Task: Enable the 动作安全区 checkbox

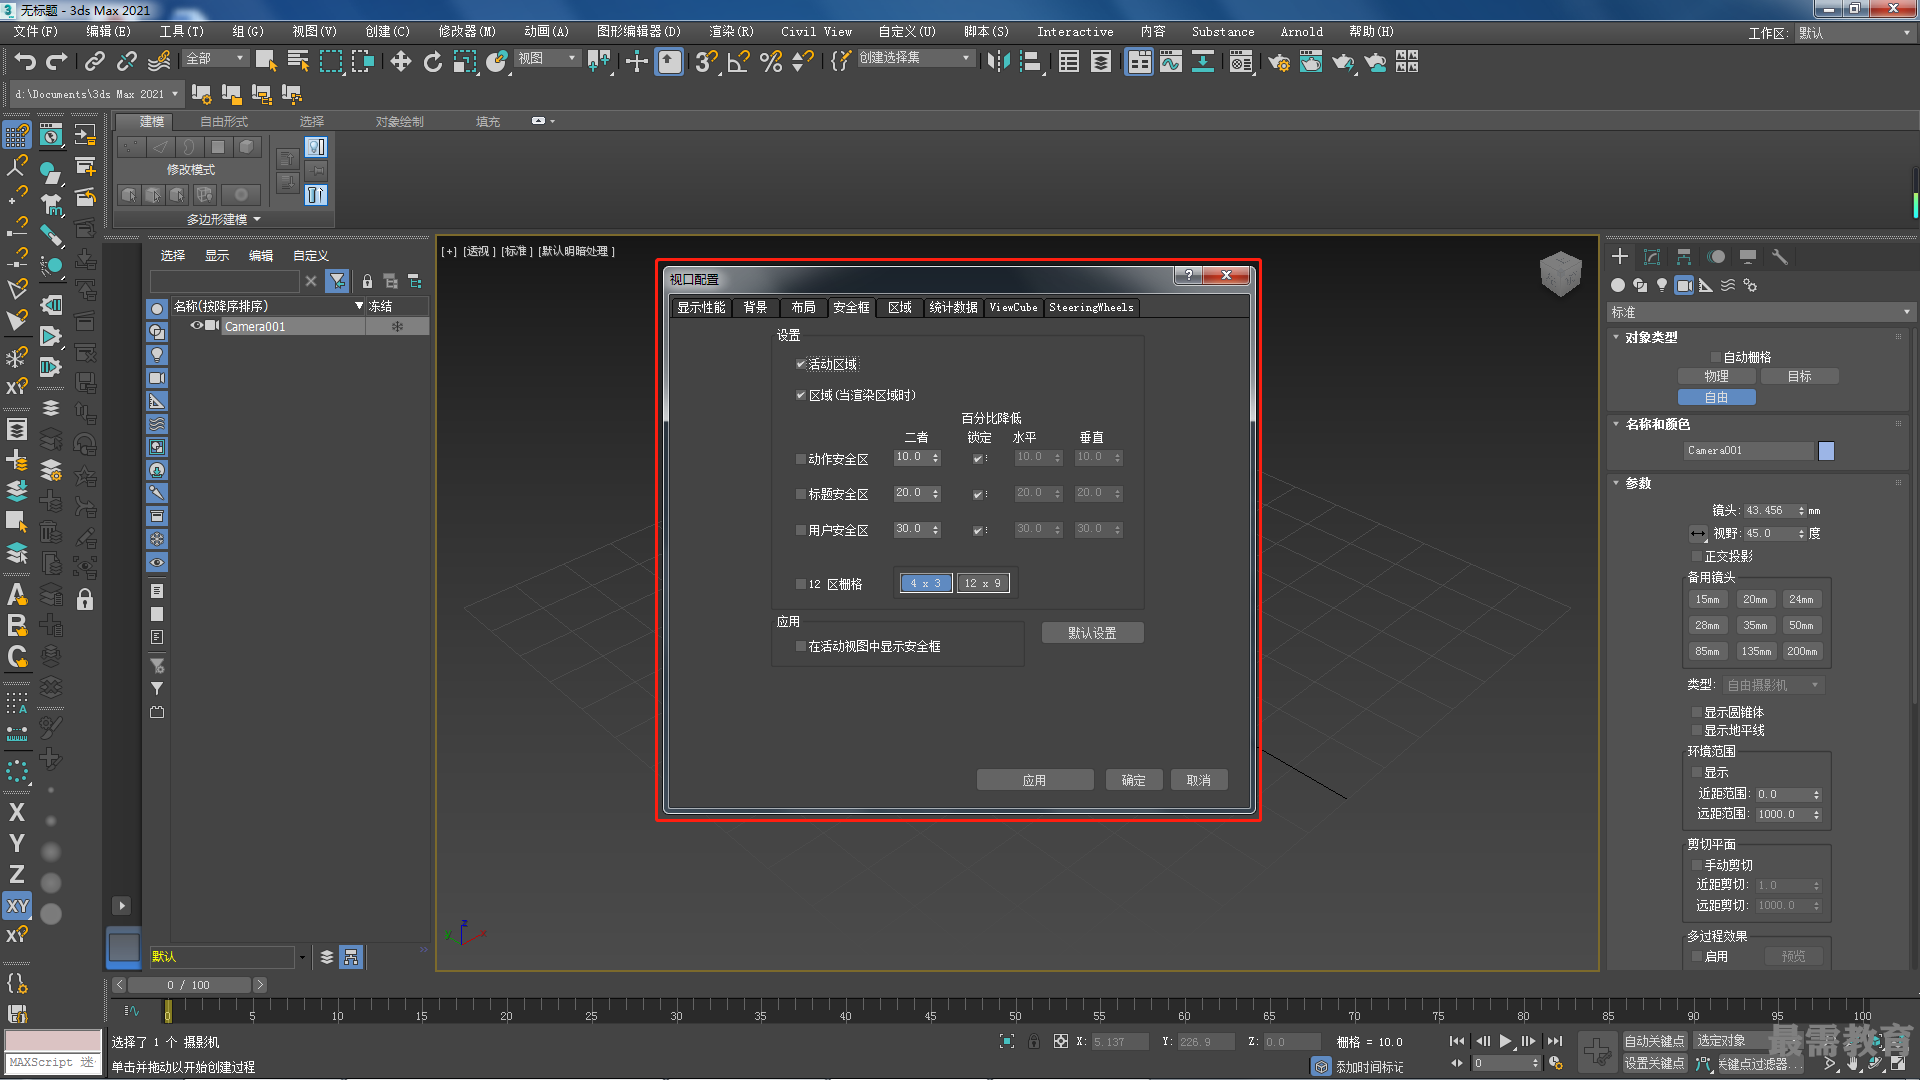Action: click(x=801, y=459)
